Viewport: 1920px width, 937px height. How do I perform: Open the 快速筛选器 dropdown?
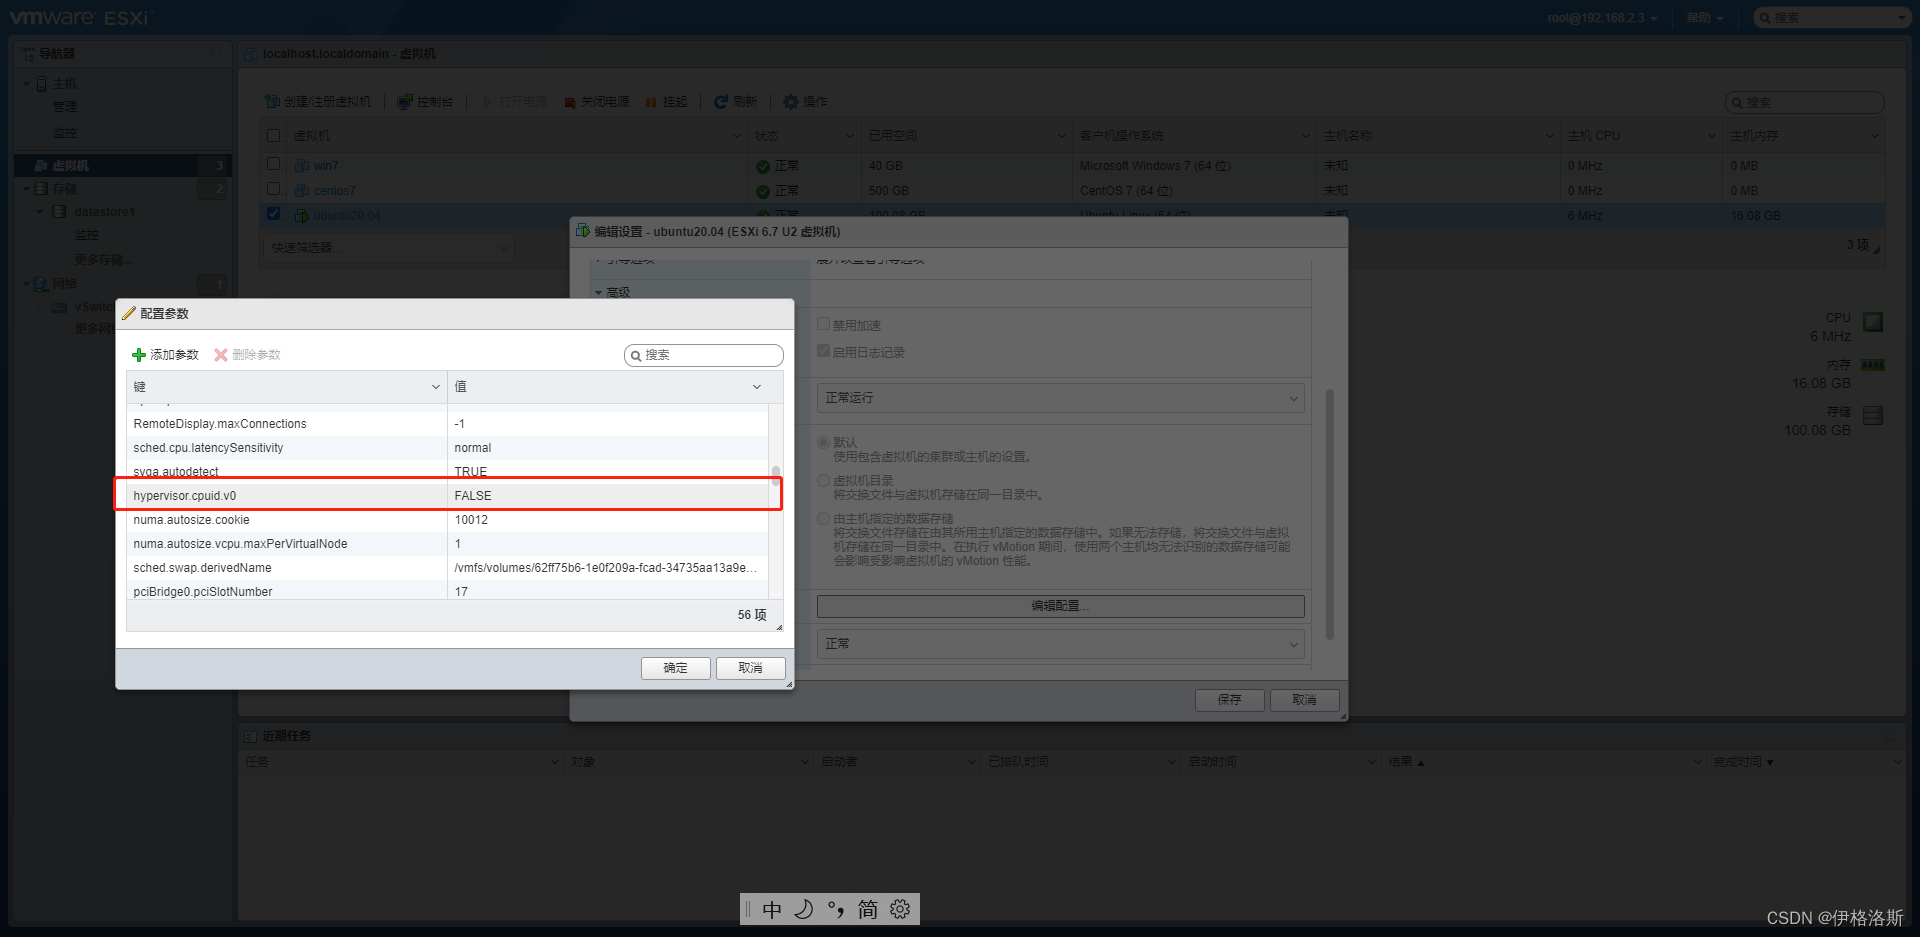tap(390, 247)
